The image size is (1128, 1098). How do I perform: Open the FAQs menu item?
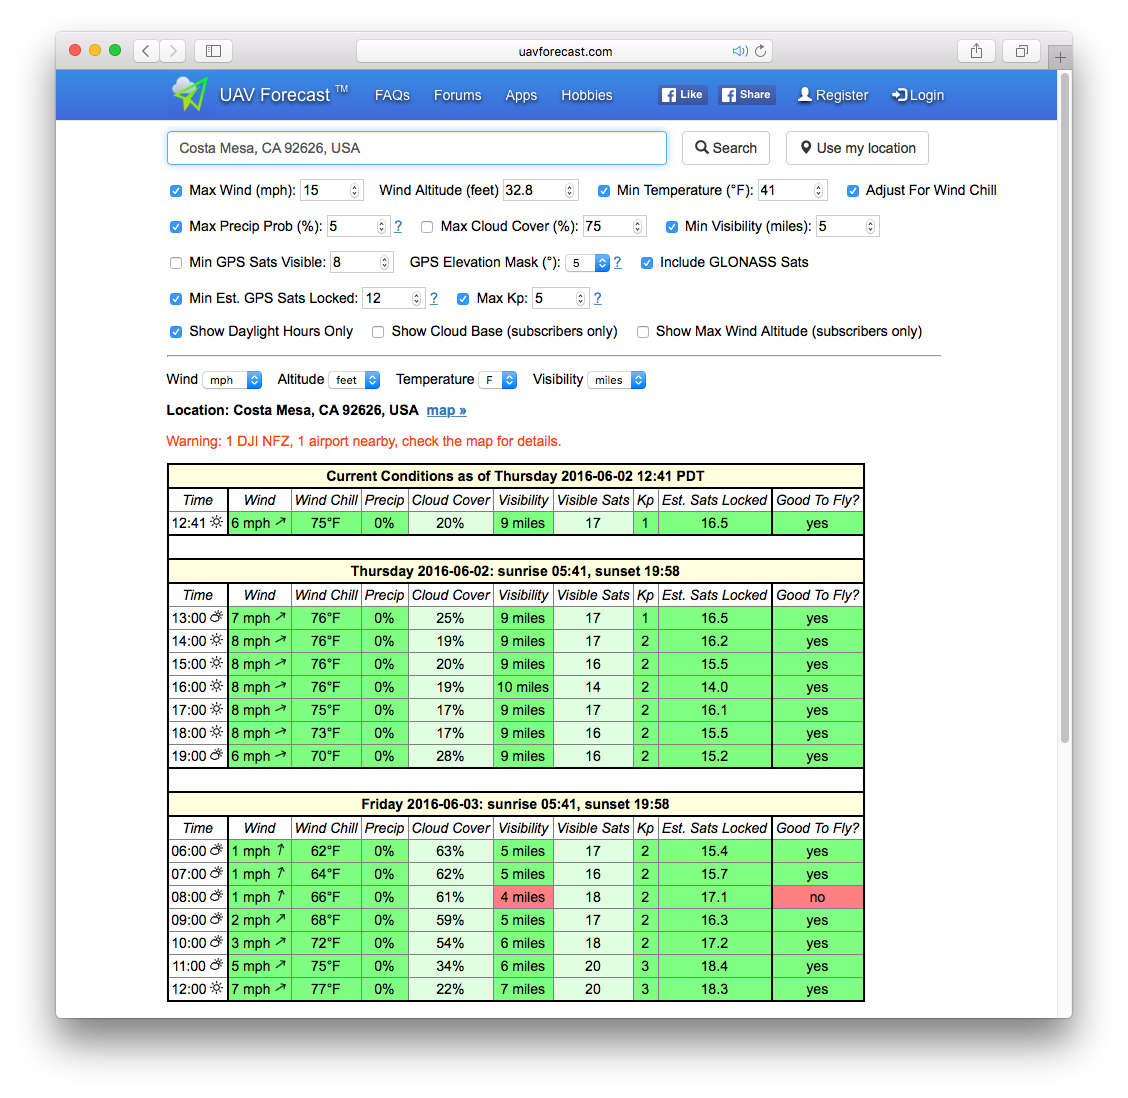392,95
